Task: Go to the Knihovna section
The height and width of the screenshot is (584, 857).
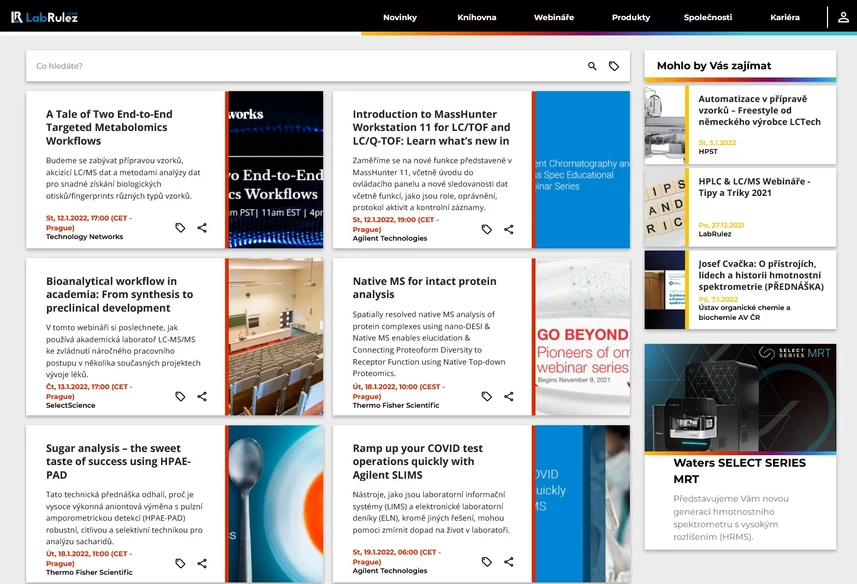Action: (x=477, y=17)
